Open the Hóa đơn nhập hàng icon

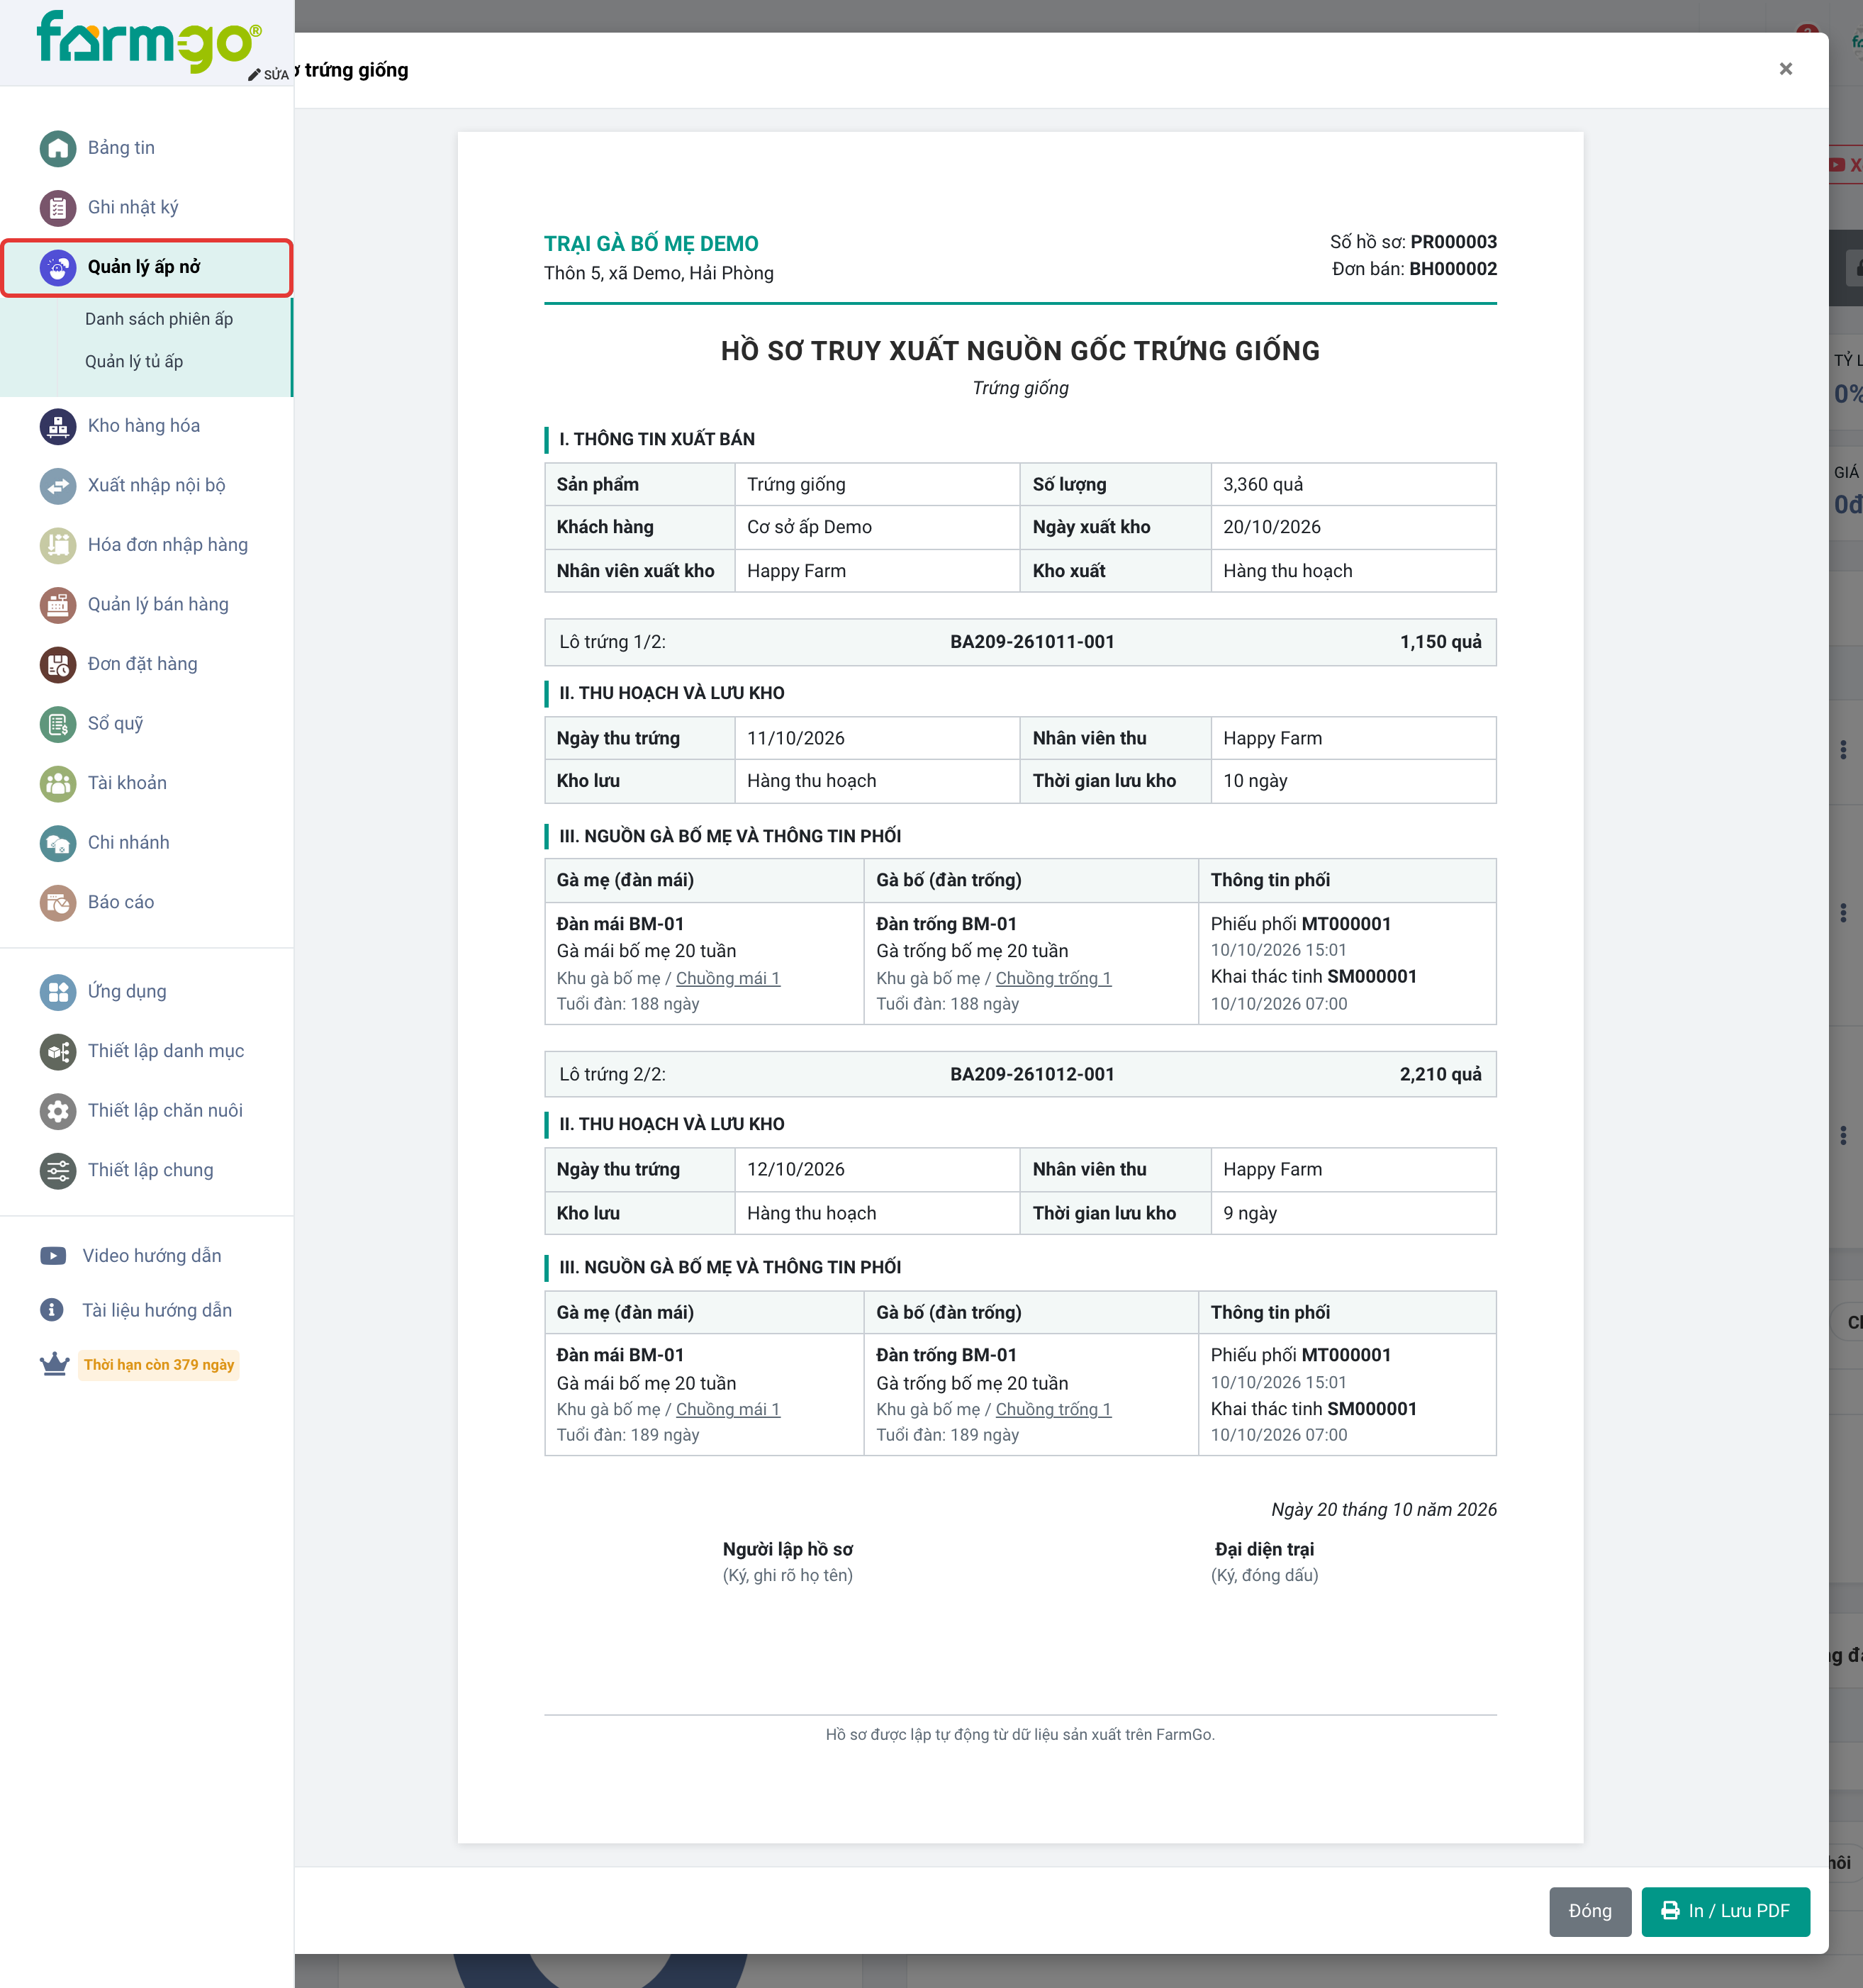click(x=58, y=545)
